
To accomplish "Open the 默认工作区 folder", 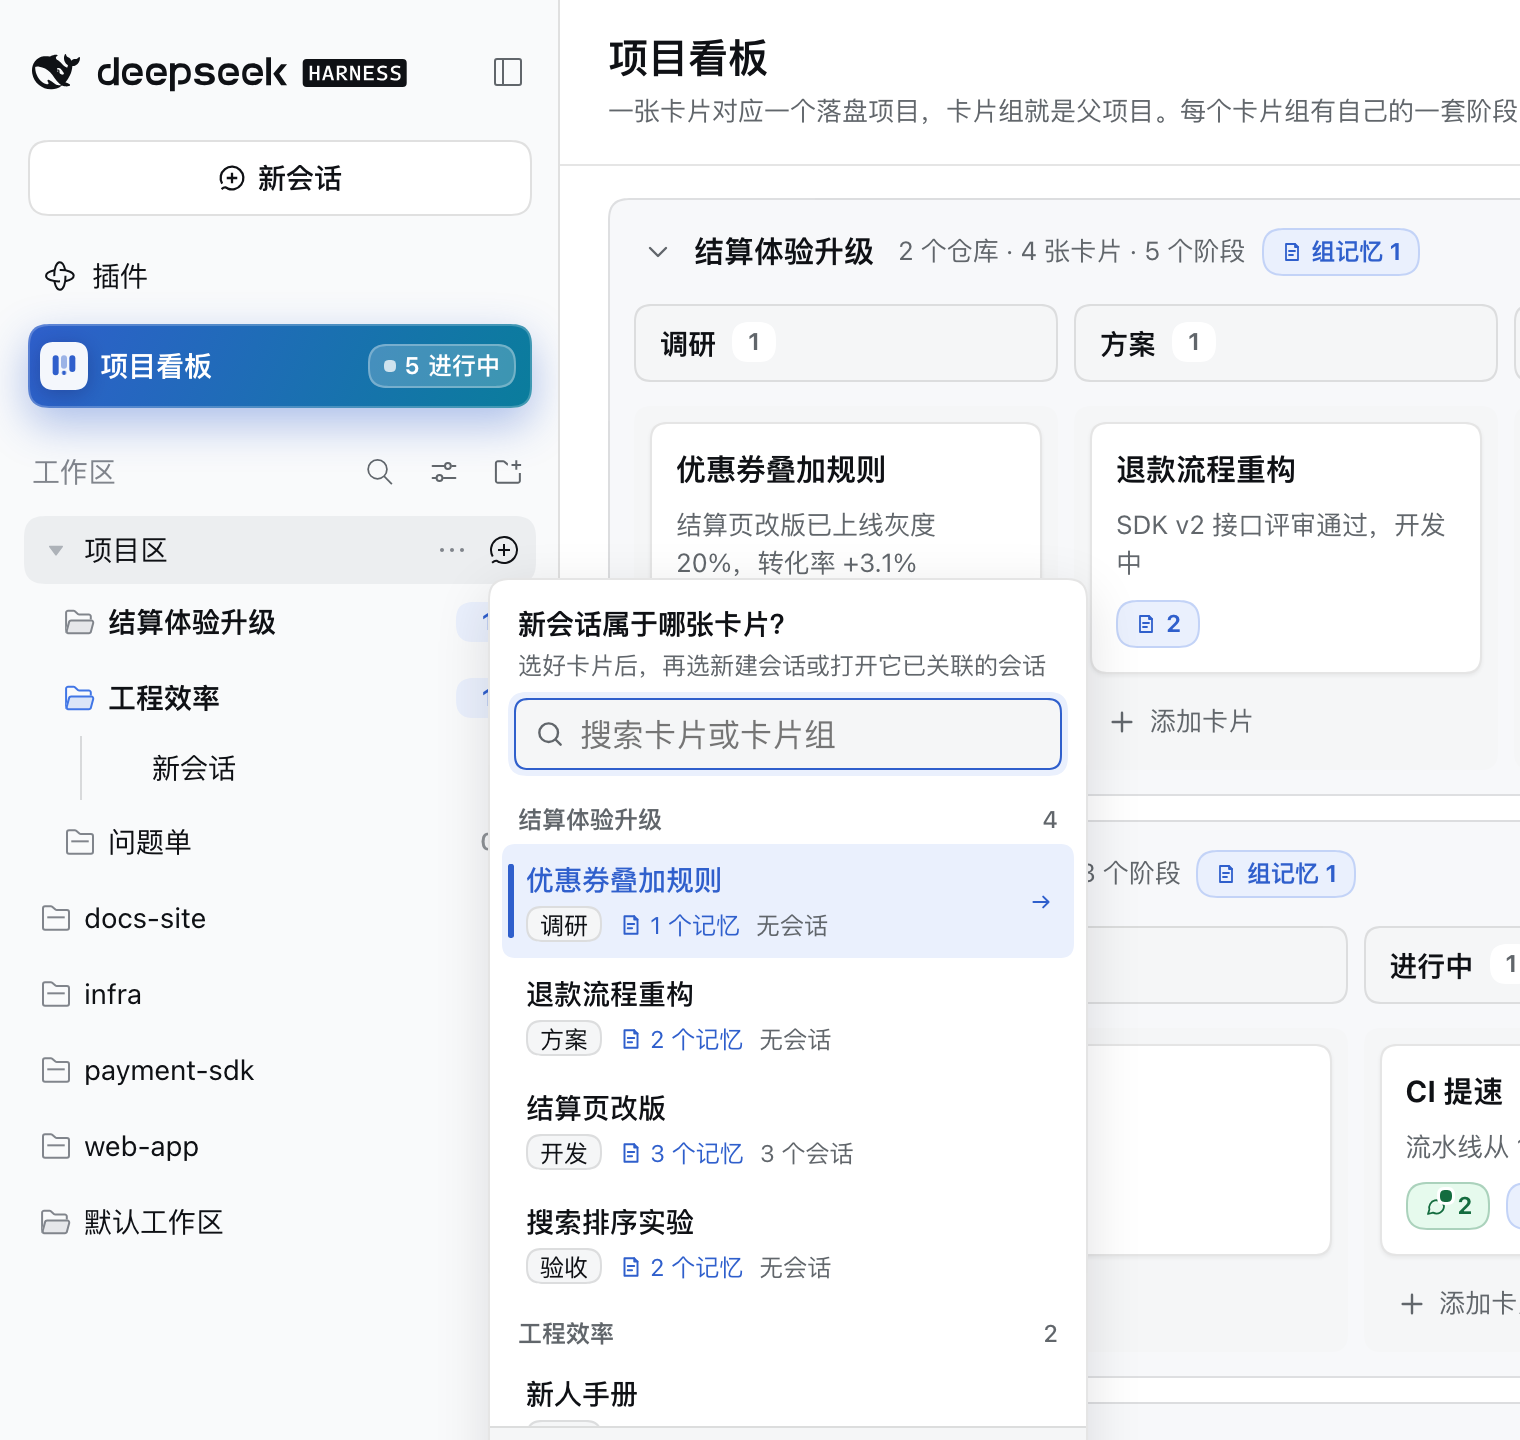I will [x=132, y=1222].
